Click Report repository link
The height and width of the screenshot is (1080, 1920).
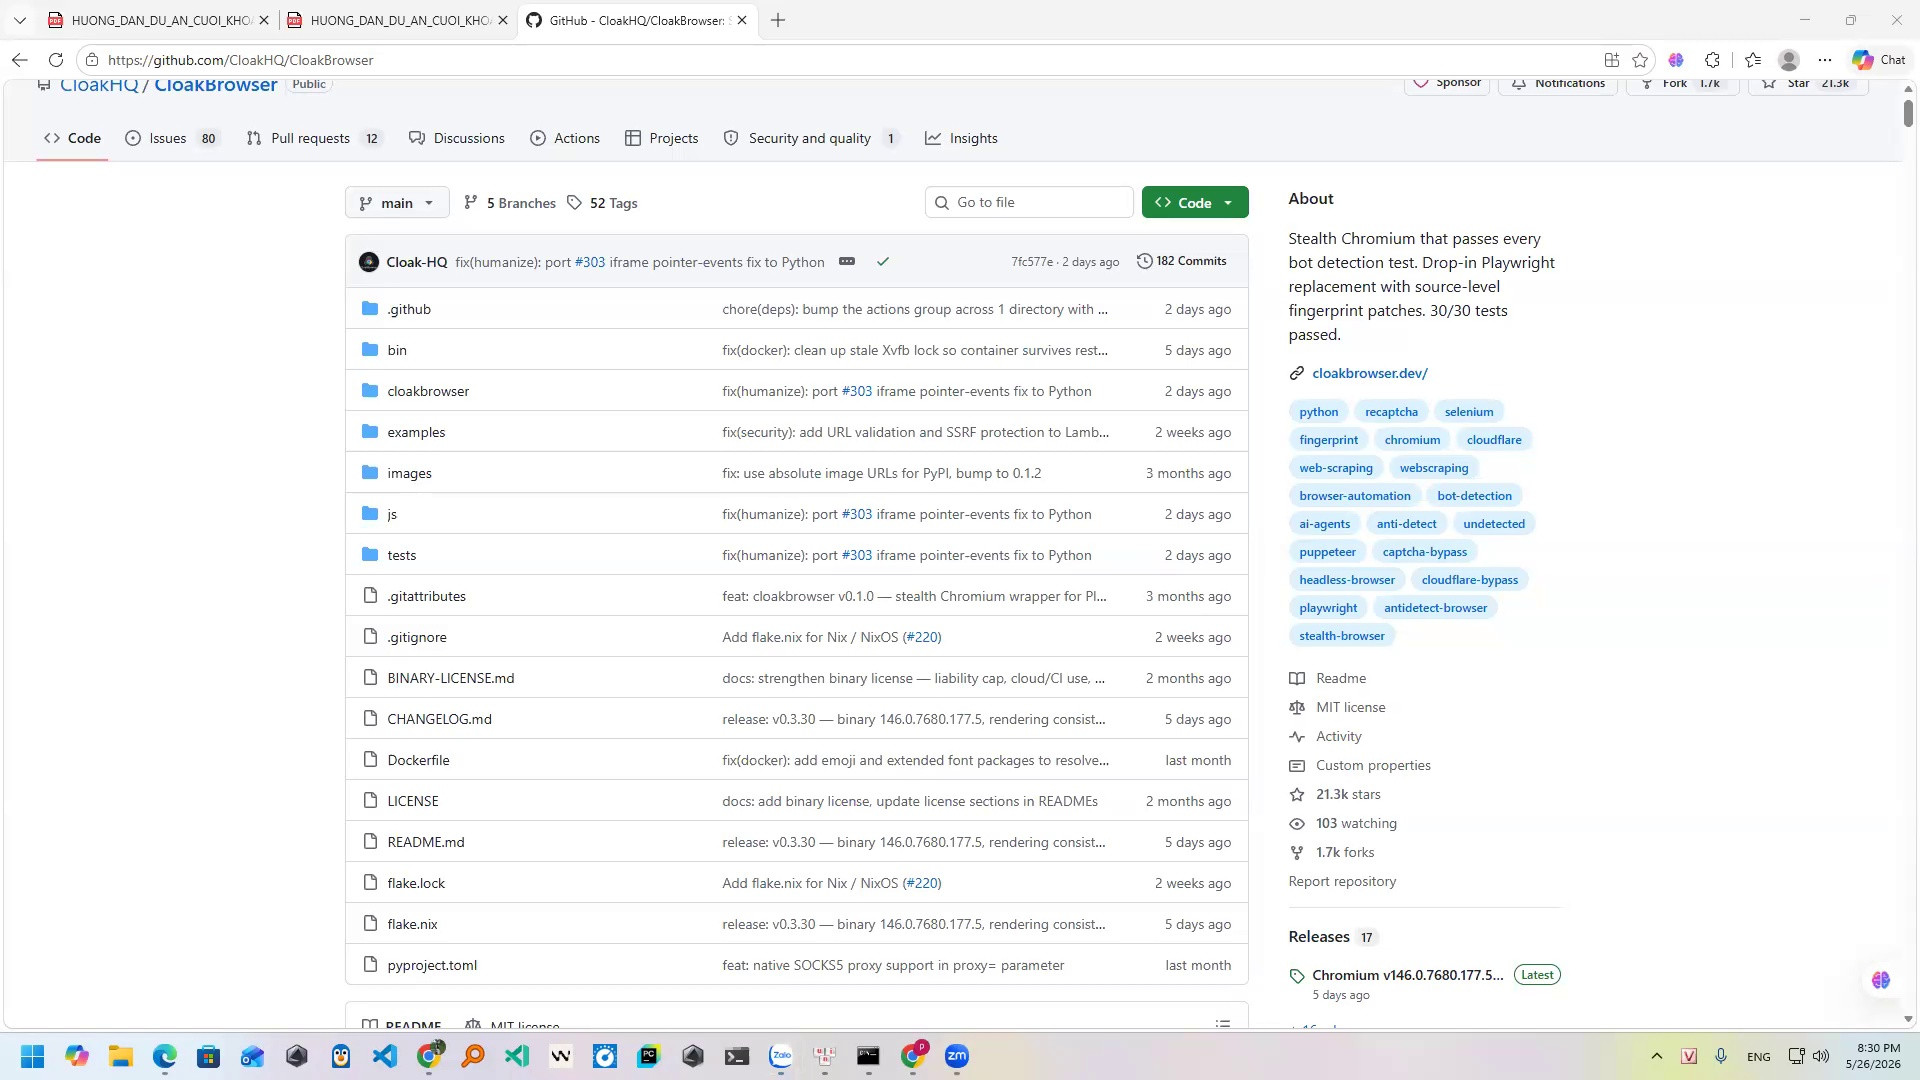click(1342, 881)
